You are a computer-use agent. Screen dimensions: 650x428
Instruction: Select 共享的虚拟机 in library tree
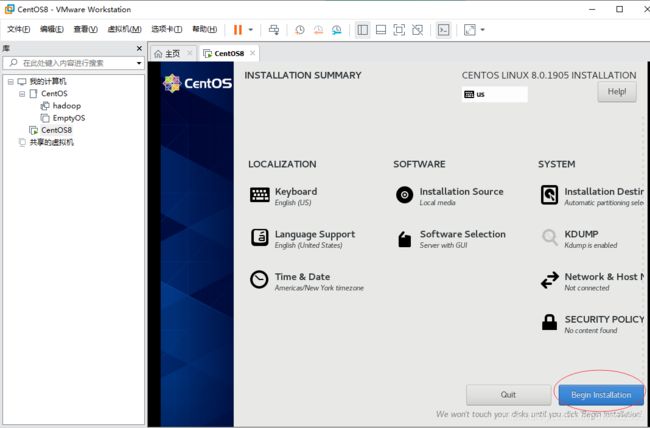point(51,142)
